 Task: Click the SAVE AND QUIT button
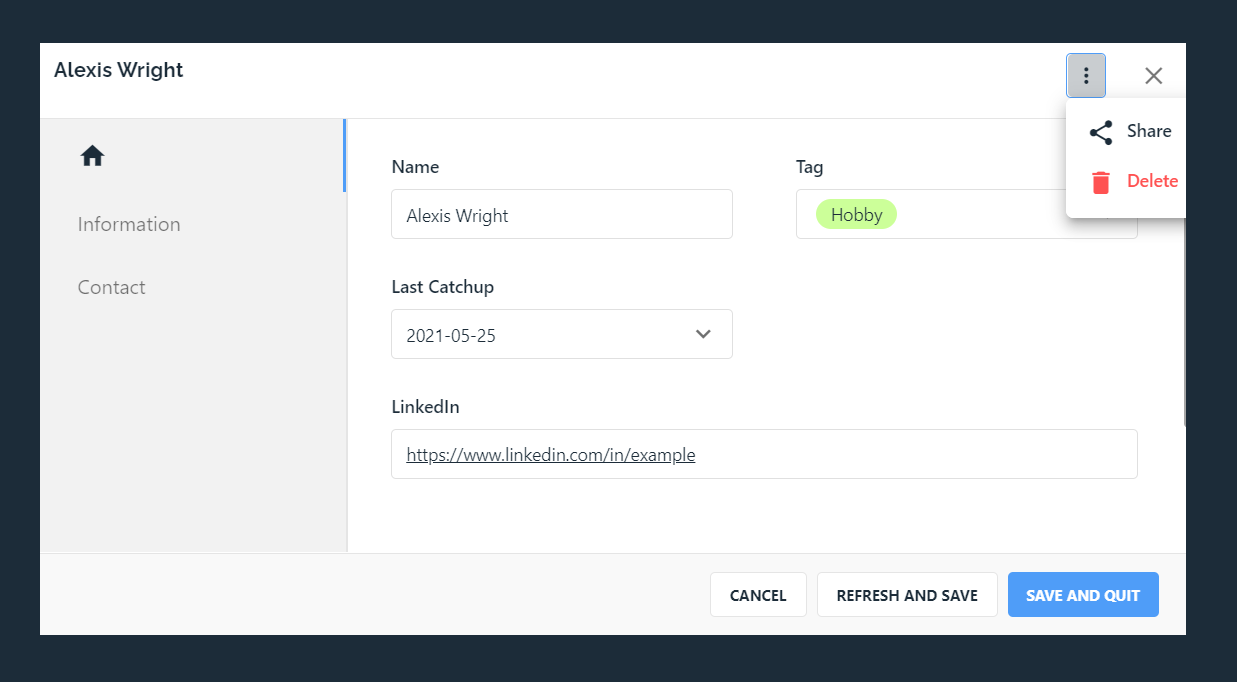pos(1083,595)
